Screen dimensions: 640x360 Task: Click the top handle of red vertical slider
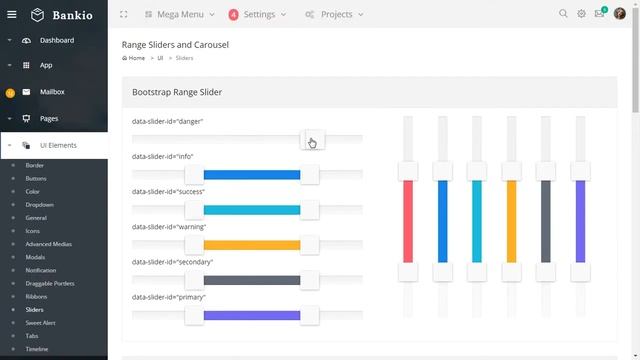tap(408, 171)
